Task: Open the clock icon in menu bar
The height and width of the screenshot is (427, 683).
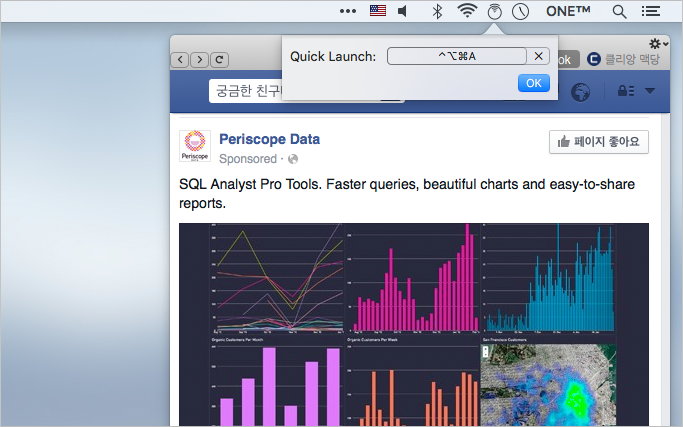Action: tap(520, 12)
